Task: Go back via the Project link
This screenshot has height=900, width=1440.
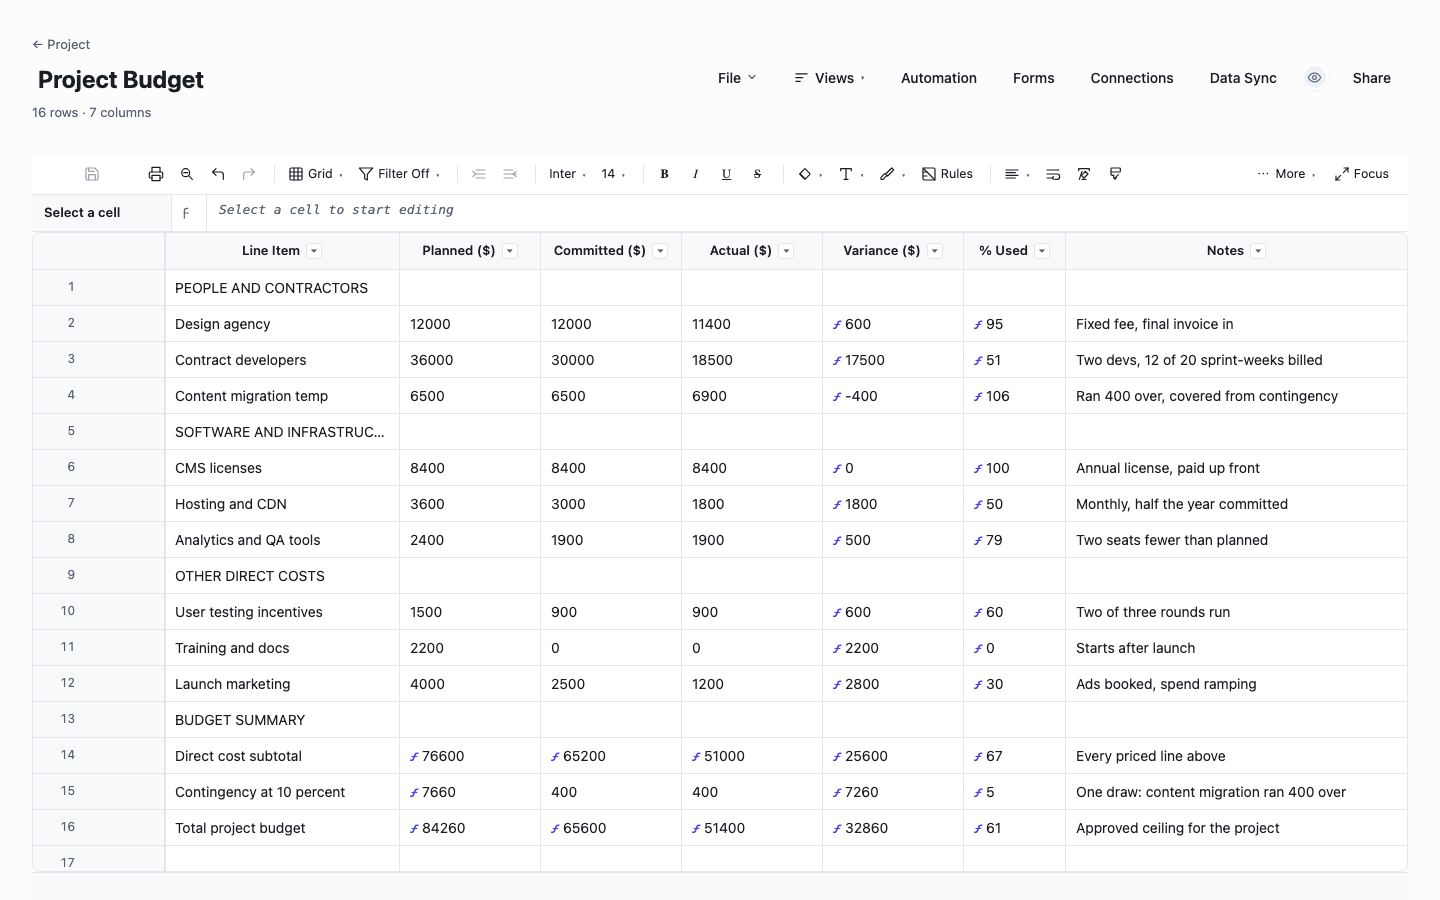Action: tap(61, 44)
